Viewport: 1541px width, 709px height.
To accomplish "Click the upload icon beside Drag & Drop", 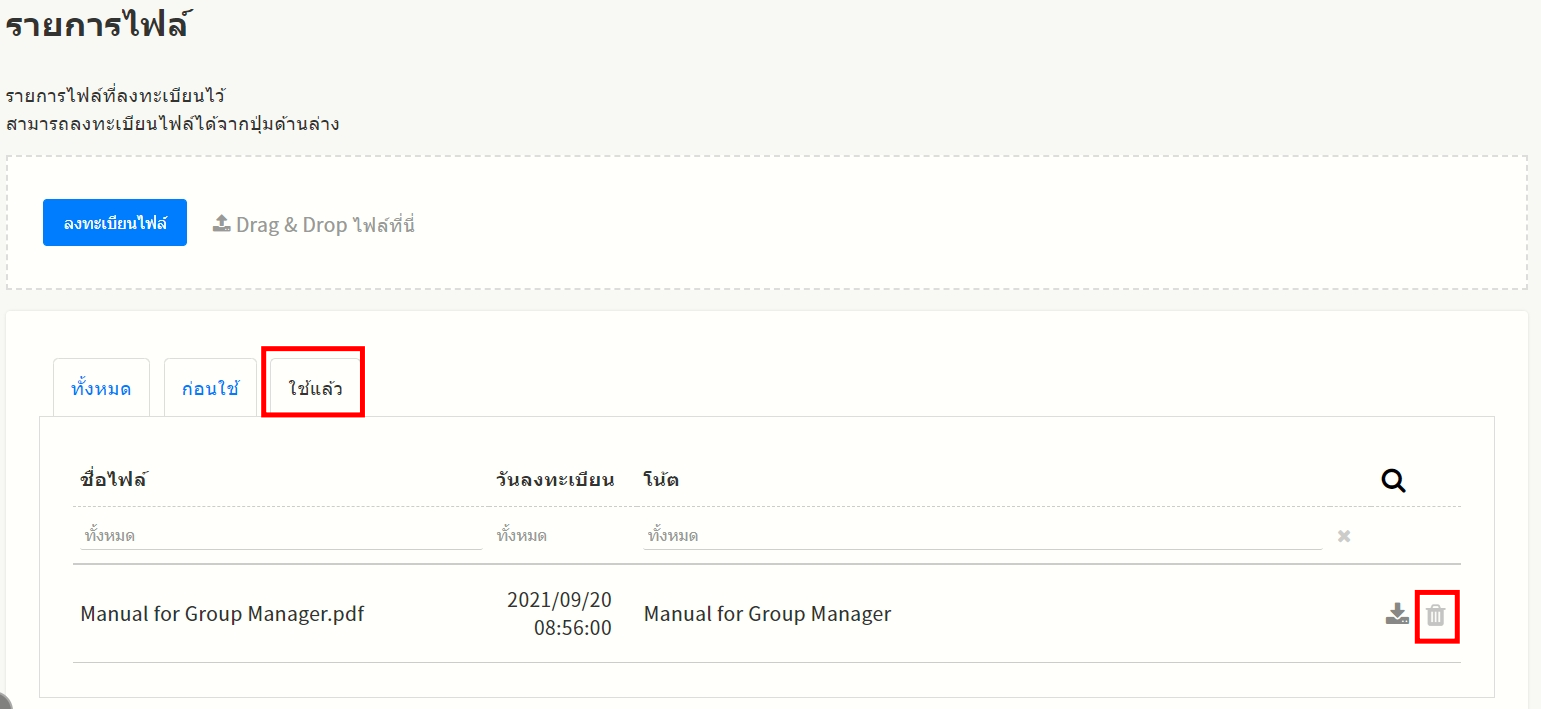I will [x=222, y=224].
